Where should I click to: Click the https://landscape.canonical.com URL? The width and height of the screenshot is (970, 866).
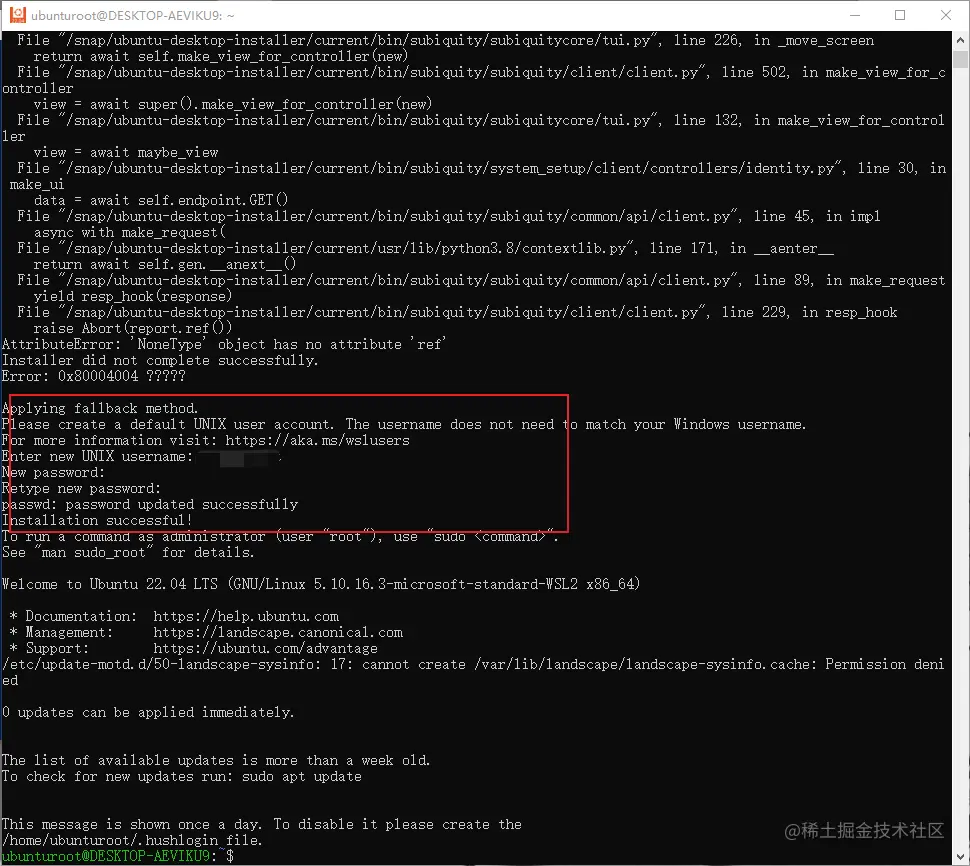278,633
